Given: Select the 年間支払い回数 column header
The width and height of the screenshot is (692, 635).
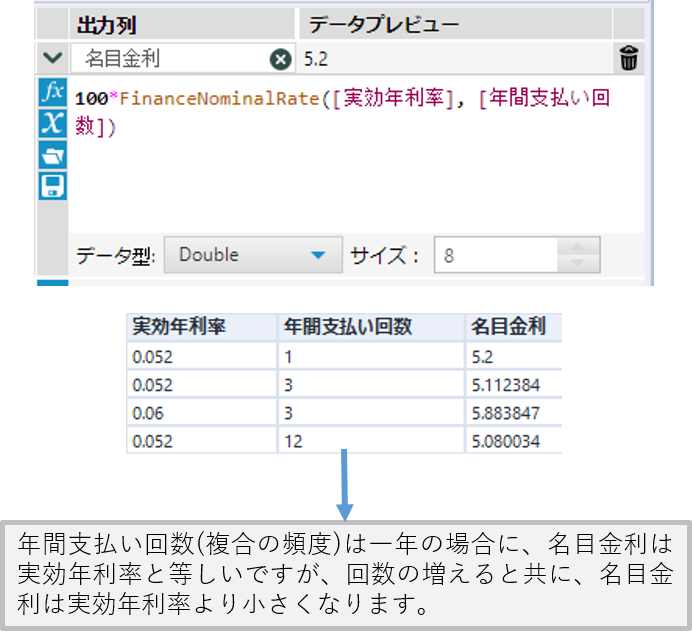Looking at the screenshot, I should (x=347, y=327).
